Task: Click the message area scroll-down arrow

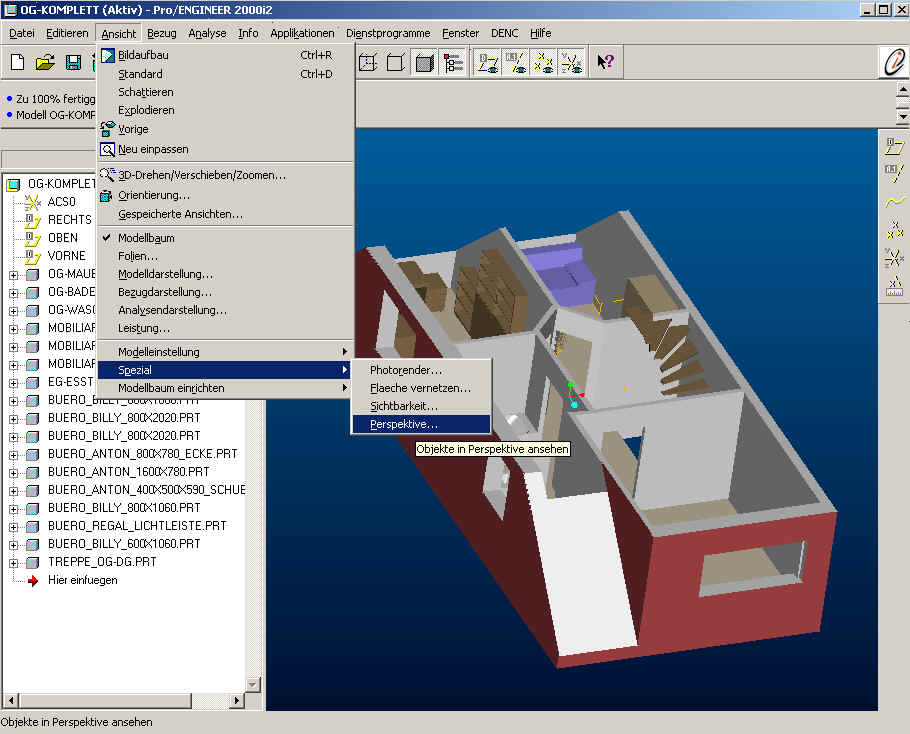Action: pos(902,116)
